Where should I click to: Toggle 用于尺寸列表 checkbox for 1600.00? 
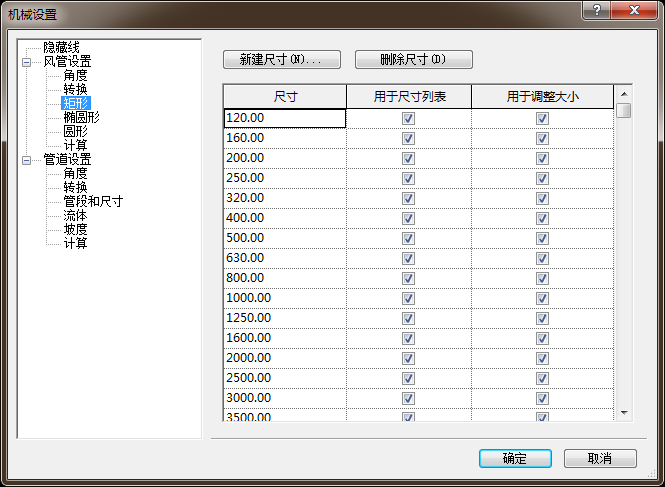pyautogui.click(x=408, y=338)
